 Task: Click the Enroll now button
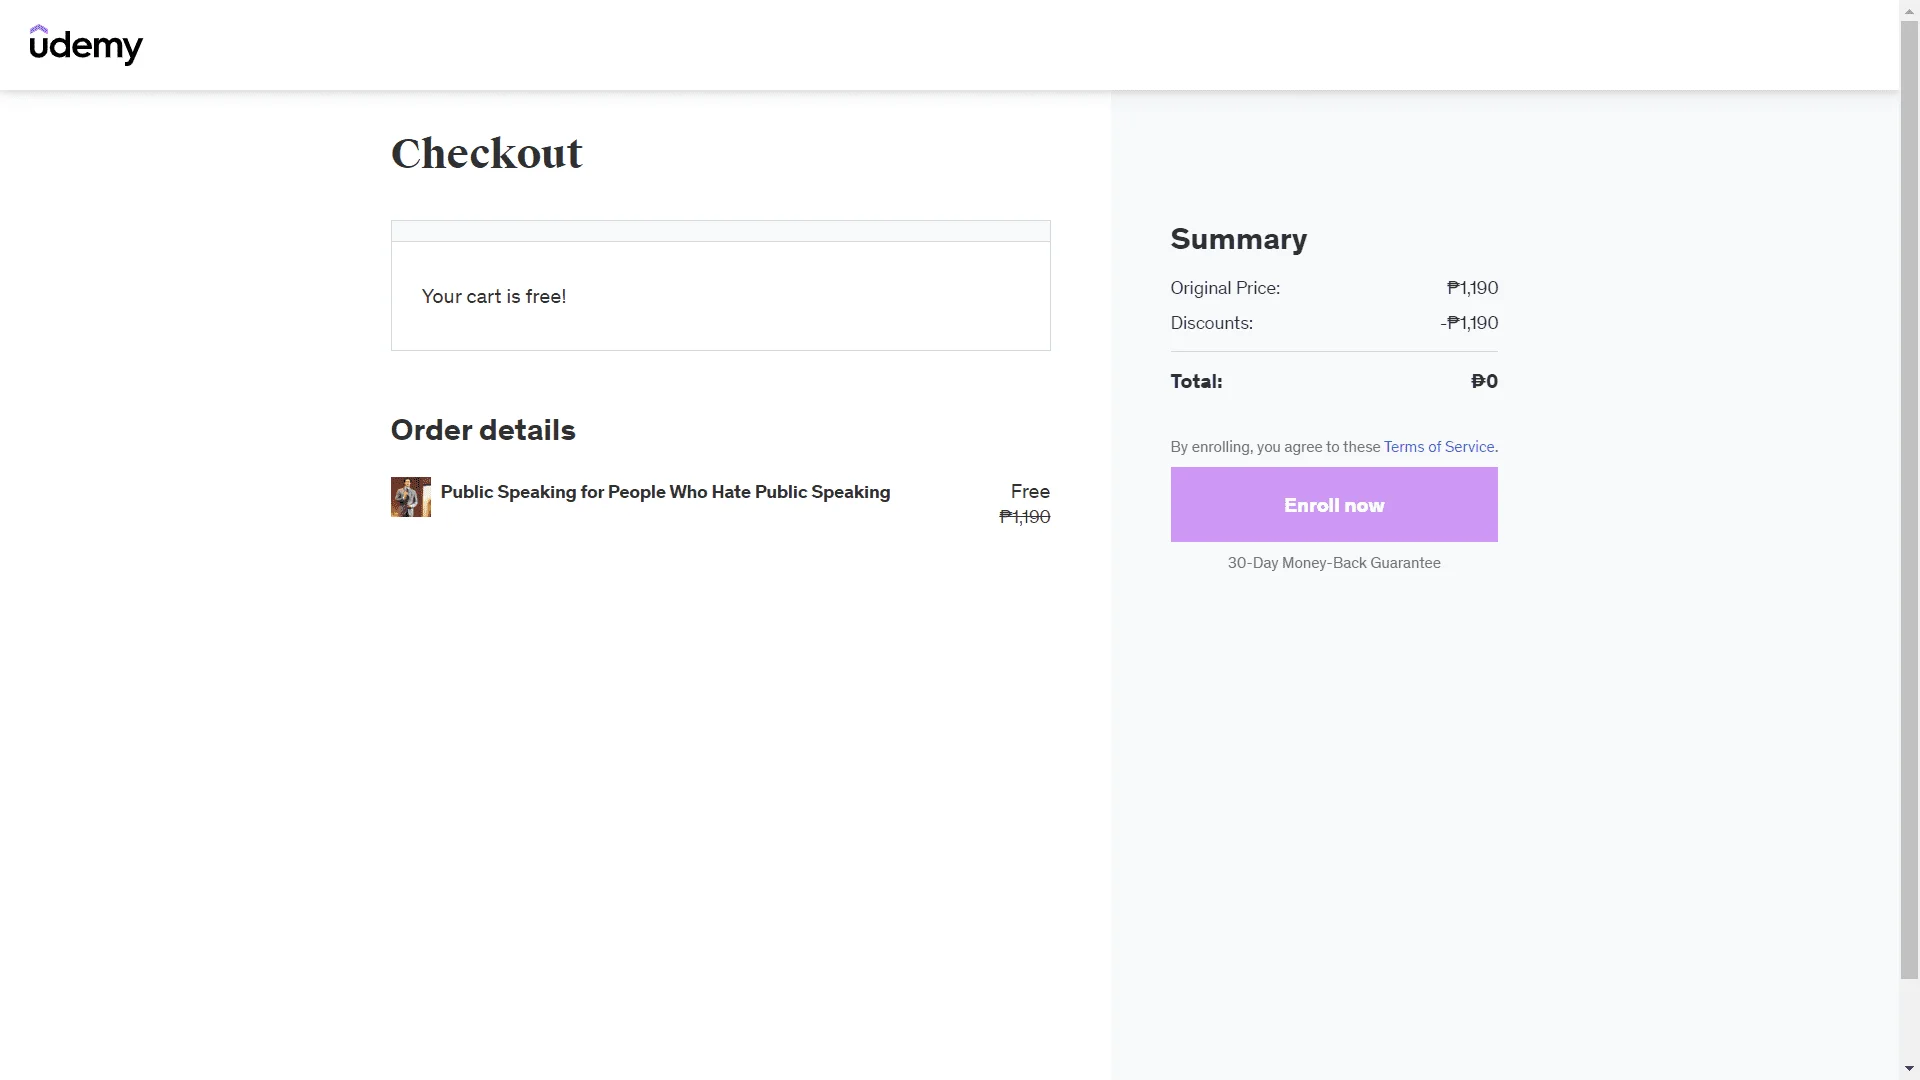[x=1334, y=505]
